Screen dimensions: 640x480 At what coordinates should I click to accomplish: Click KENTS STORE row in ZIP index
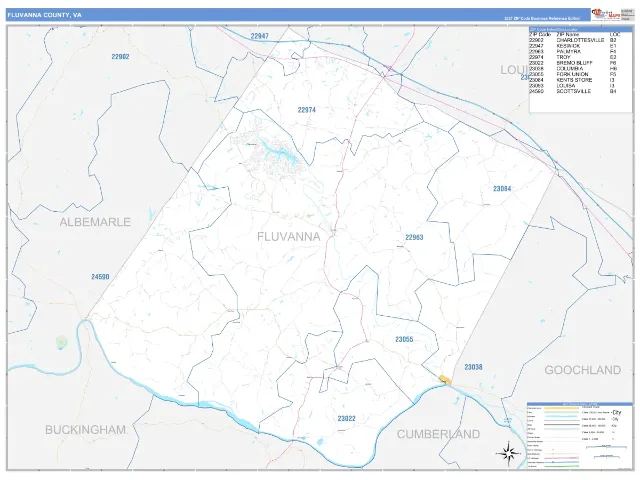pos(573,80)
